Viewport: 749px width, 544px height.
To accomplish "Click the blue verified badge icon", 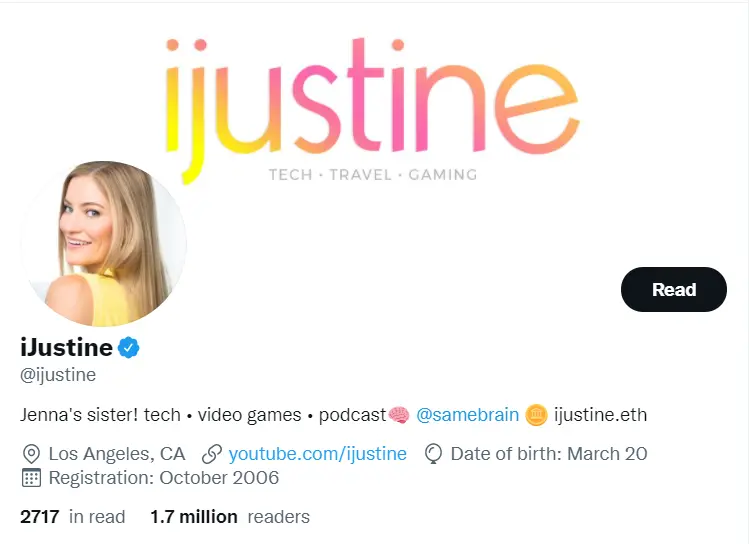I will pyautogui.click(x=128, y=347).
